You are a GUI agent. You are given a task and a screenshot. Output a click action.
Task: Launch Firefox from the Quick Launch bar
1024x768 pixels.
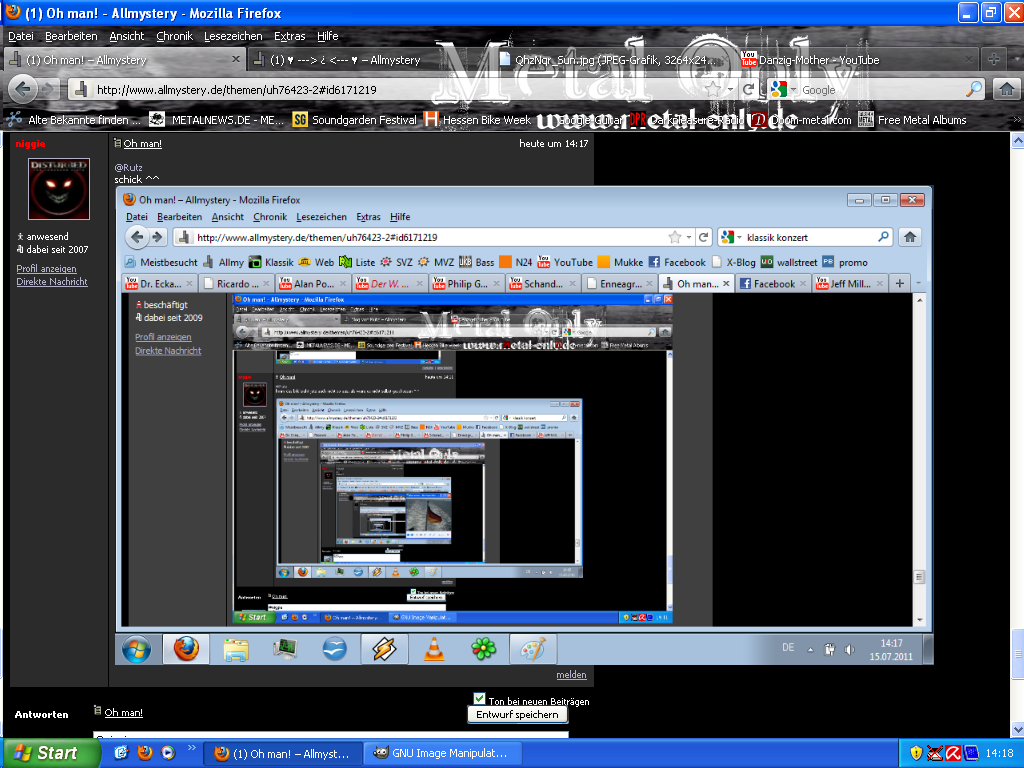(x=145, y=753)
